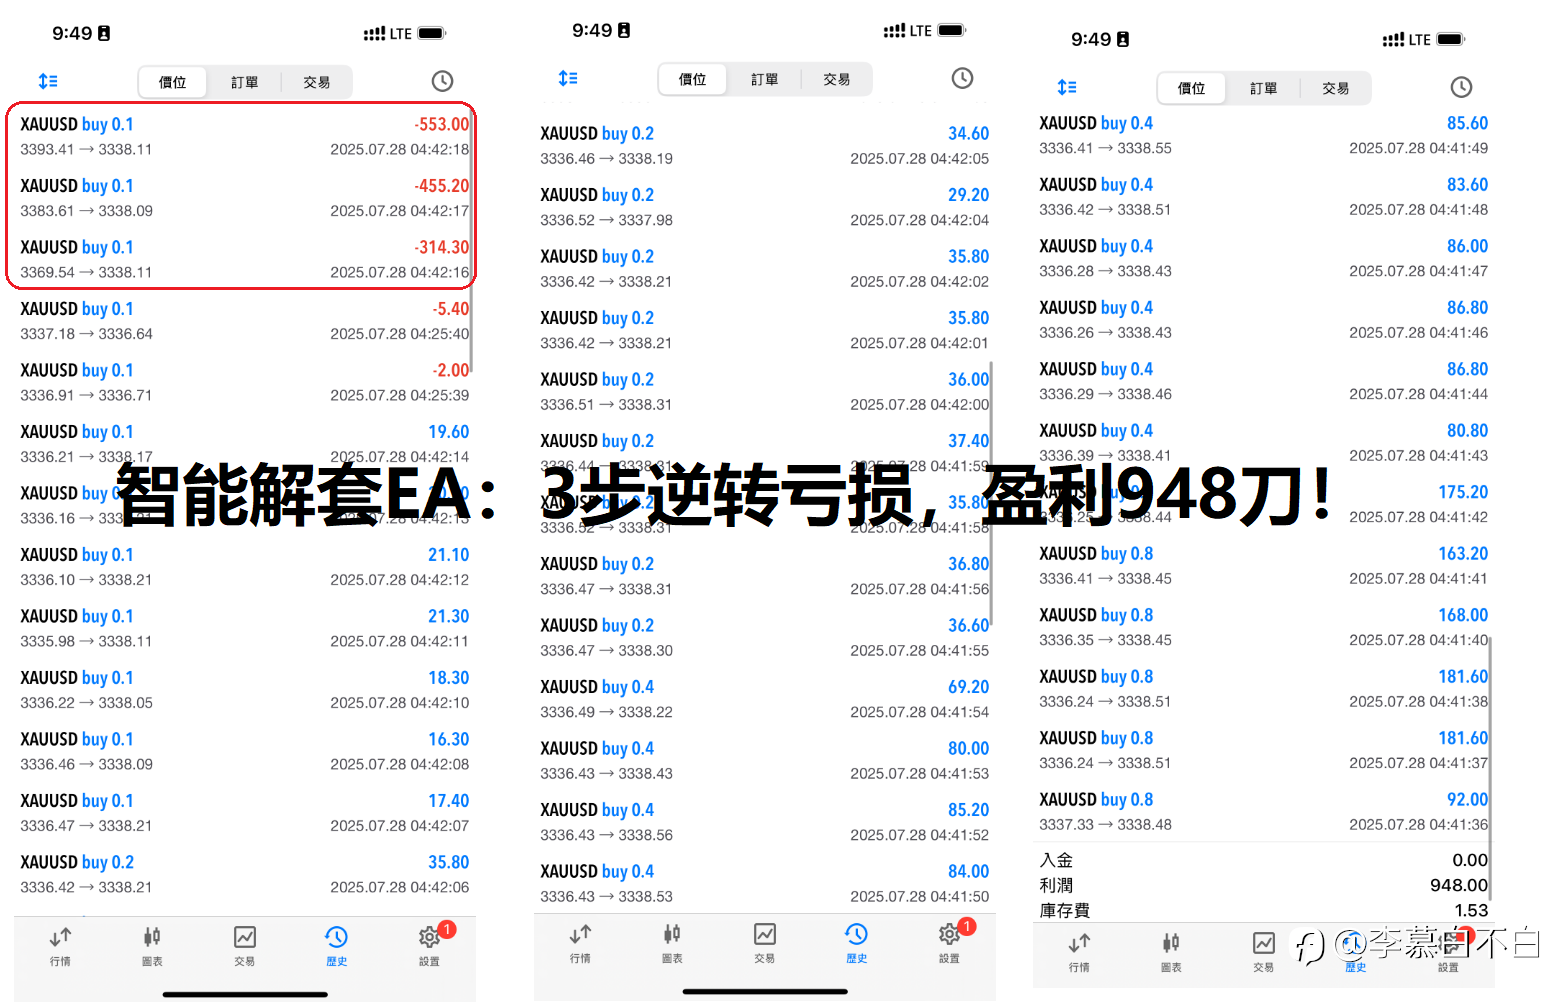The height and width of the screenshot is (1002, 1557).
Task: Tap the 利潤 948.00 summary line
Action: pos(1263,885)
